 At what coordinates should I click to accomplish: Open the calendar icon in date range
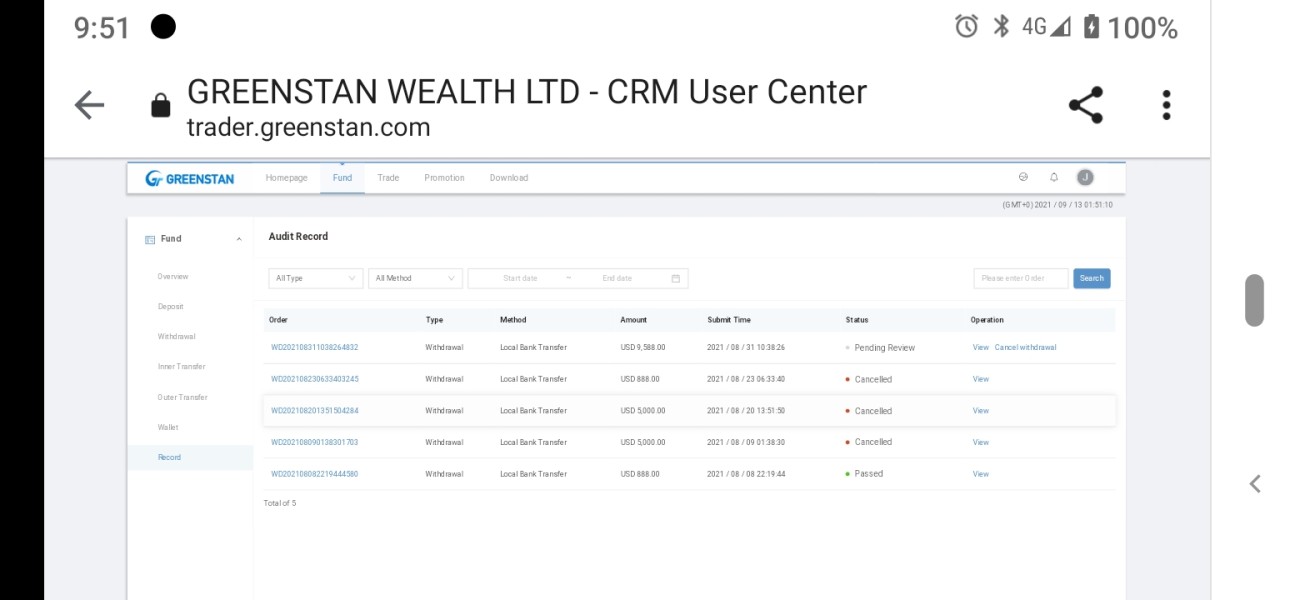tap(676, 278)
